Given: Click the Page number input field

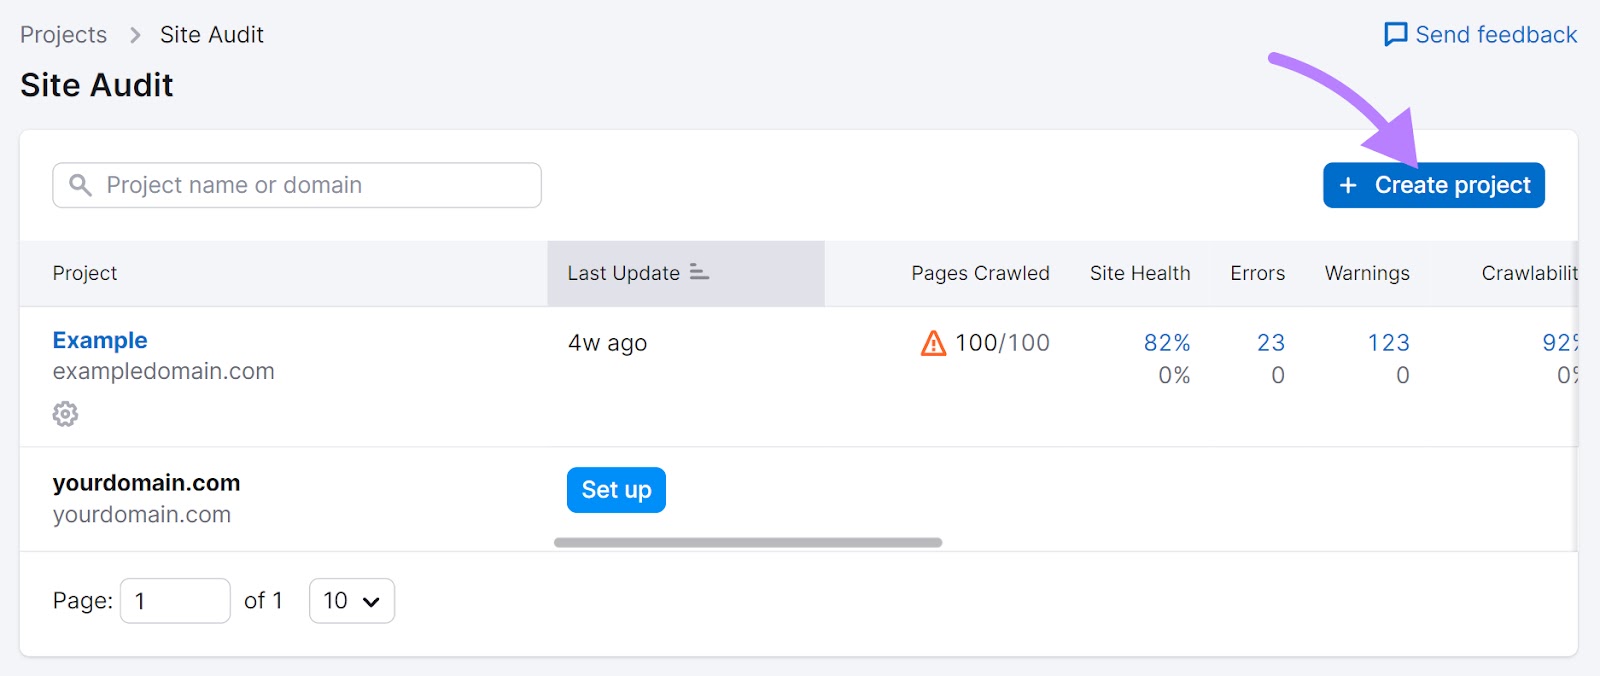Looking at the screenshot, I should (x=175, y=600).
